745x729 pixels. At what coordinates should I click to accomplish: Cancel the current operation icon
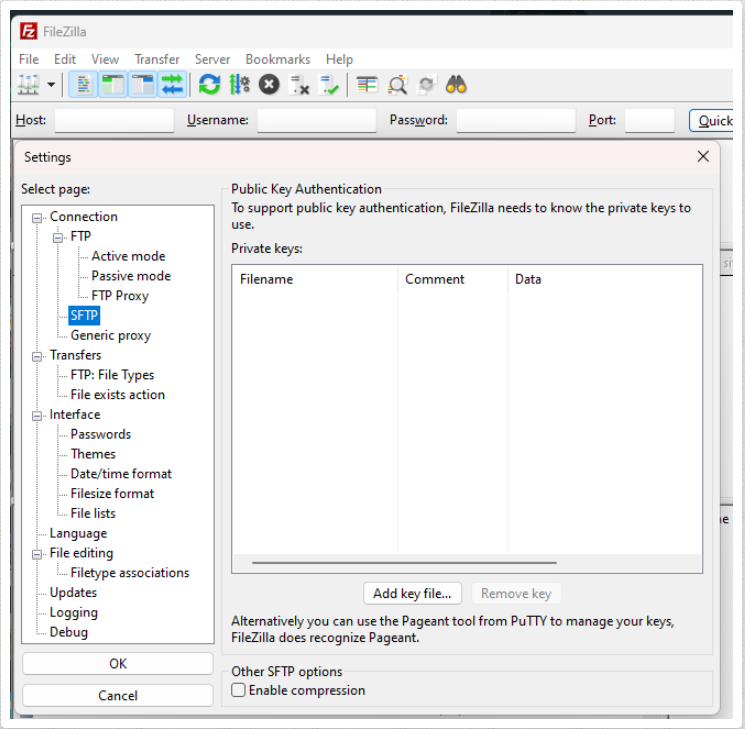point(268,86)
